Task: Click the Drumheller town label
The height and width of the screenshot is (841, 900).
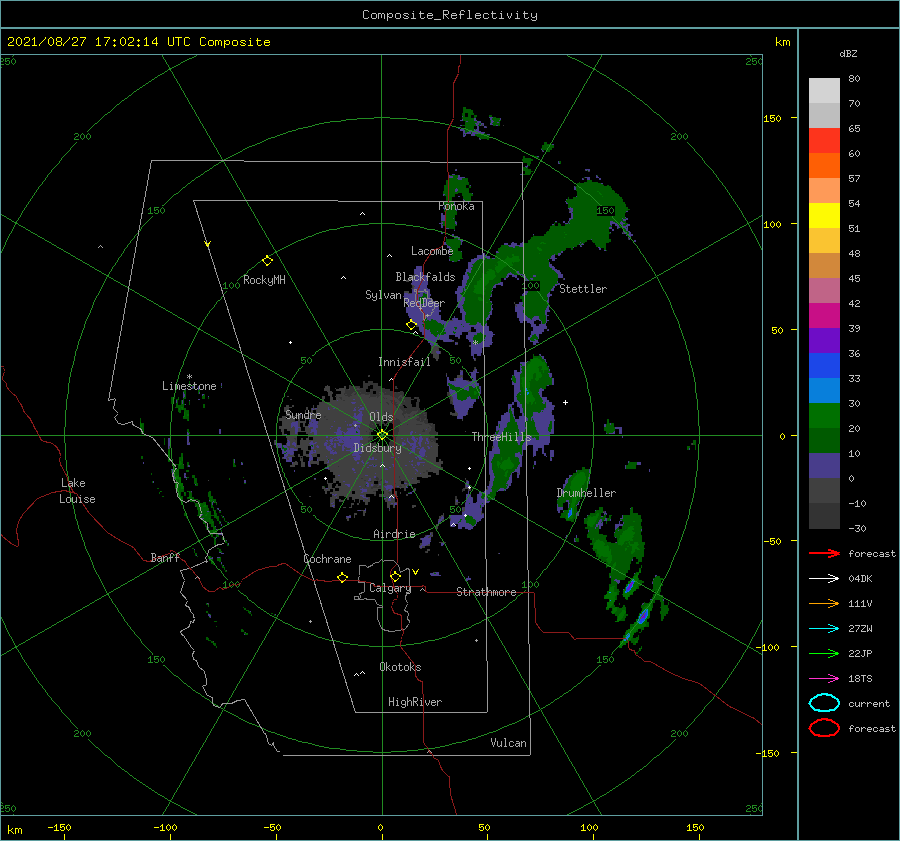Action: tap(586, 493)
